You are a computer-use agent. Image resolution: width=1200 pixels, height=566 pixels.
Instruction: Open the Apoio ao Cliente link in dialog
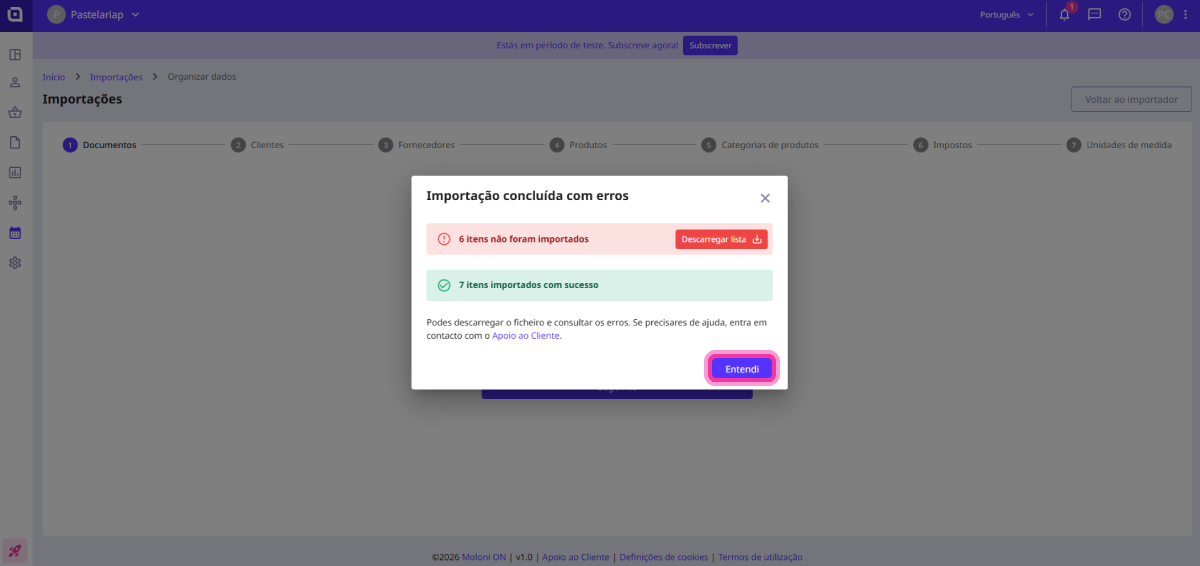526,336
